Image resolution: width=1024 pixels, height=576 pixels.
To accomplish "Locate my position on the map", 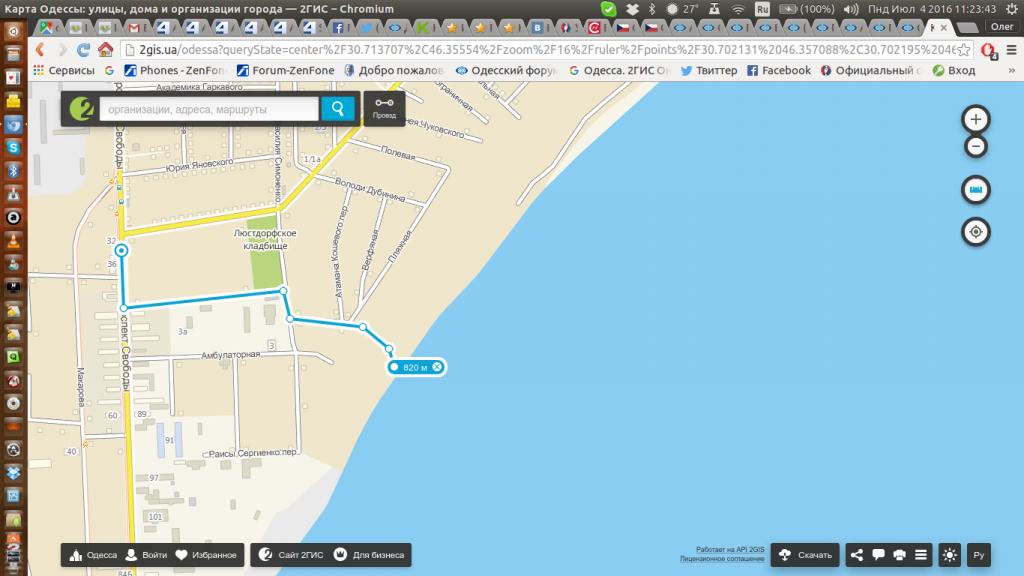I will 976,232.
